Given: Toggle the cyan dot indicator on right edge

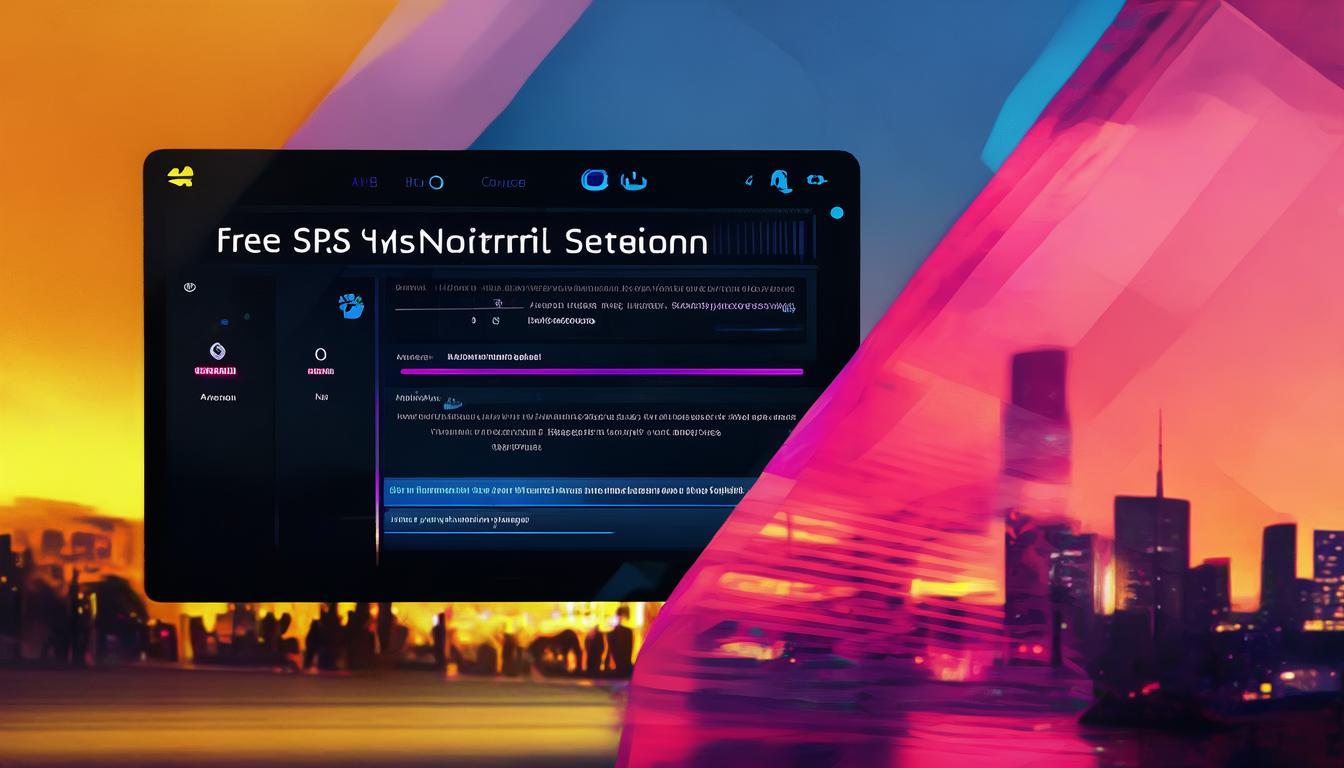Looking at the screenshot, I should coord(837,213).
